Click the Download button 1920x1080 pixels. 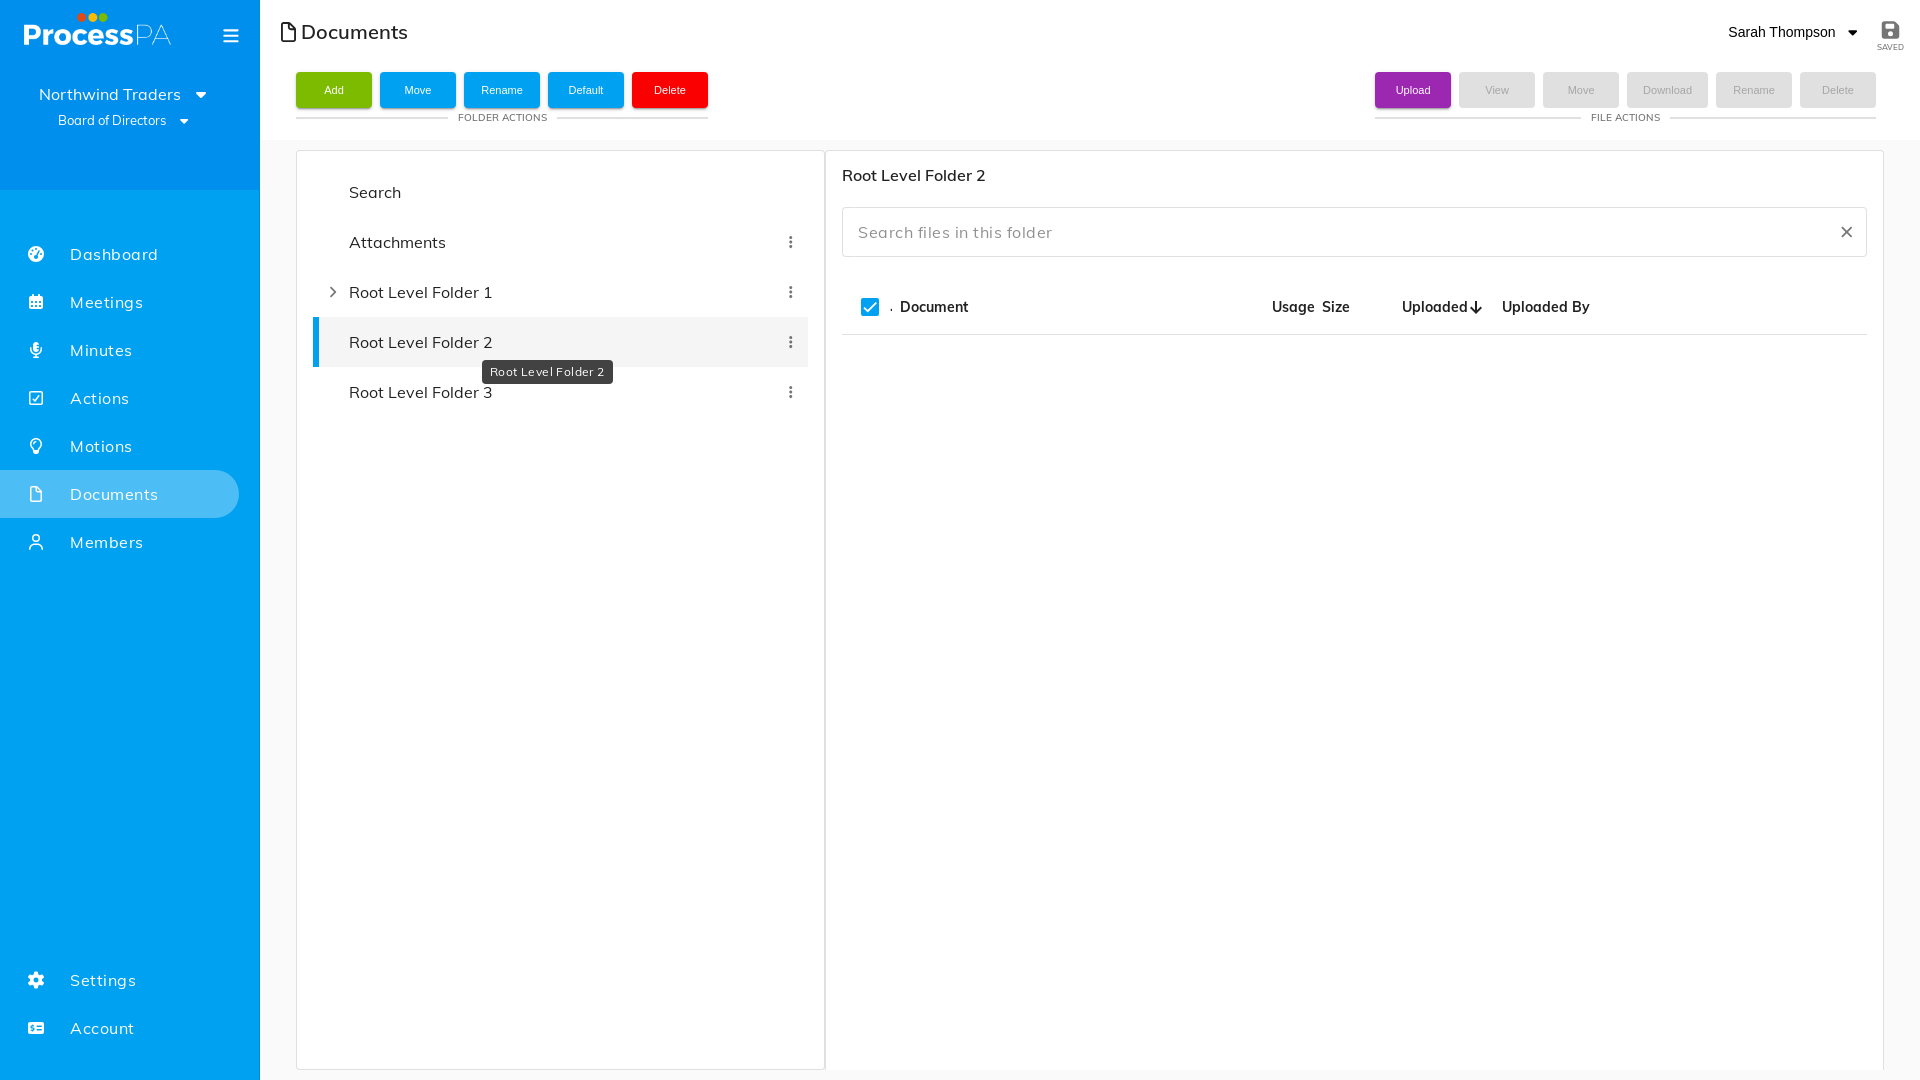[x=1667, y=90]
